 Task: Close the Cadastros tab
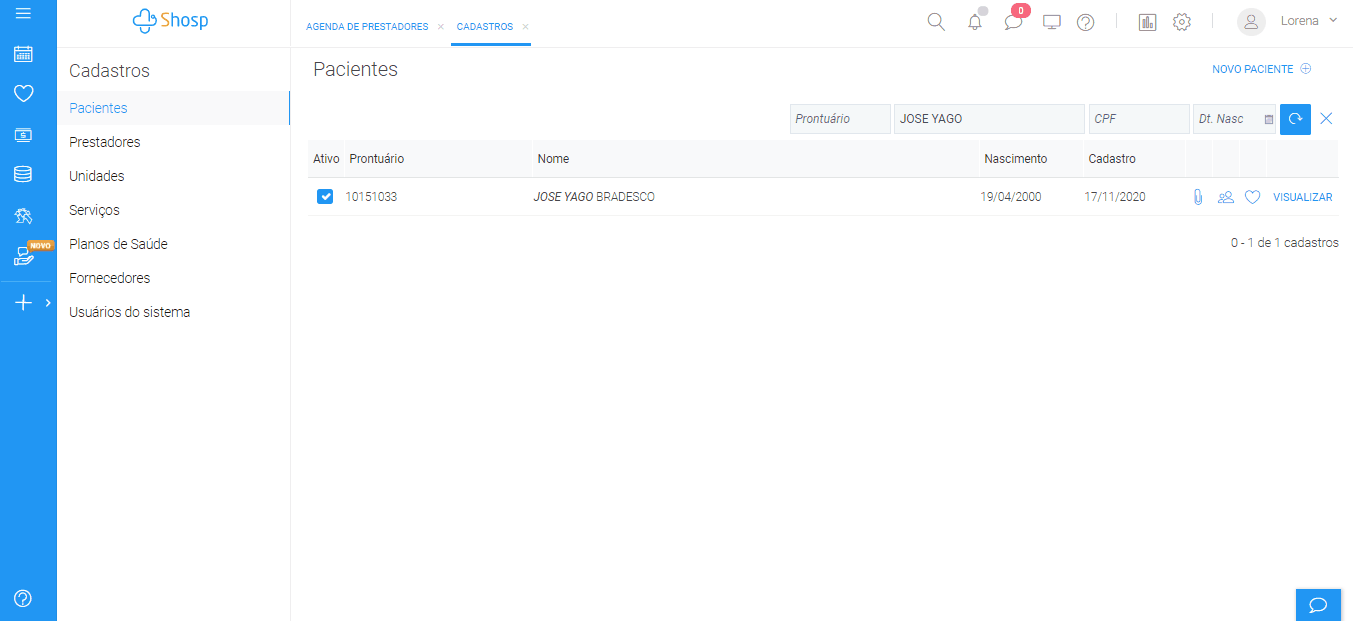click(x=525, y=27)
